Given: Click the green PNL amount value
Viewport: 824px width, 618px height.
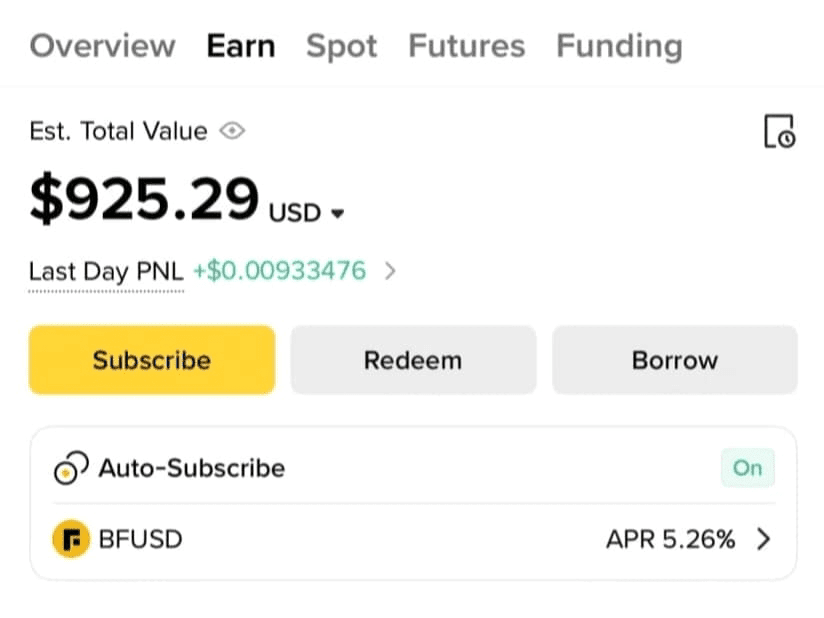Looking at the screenshot, I should pos(280,271).
